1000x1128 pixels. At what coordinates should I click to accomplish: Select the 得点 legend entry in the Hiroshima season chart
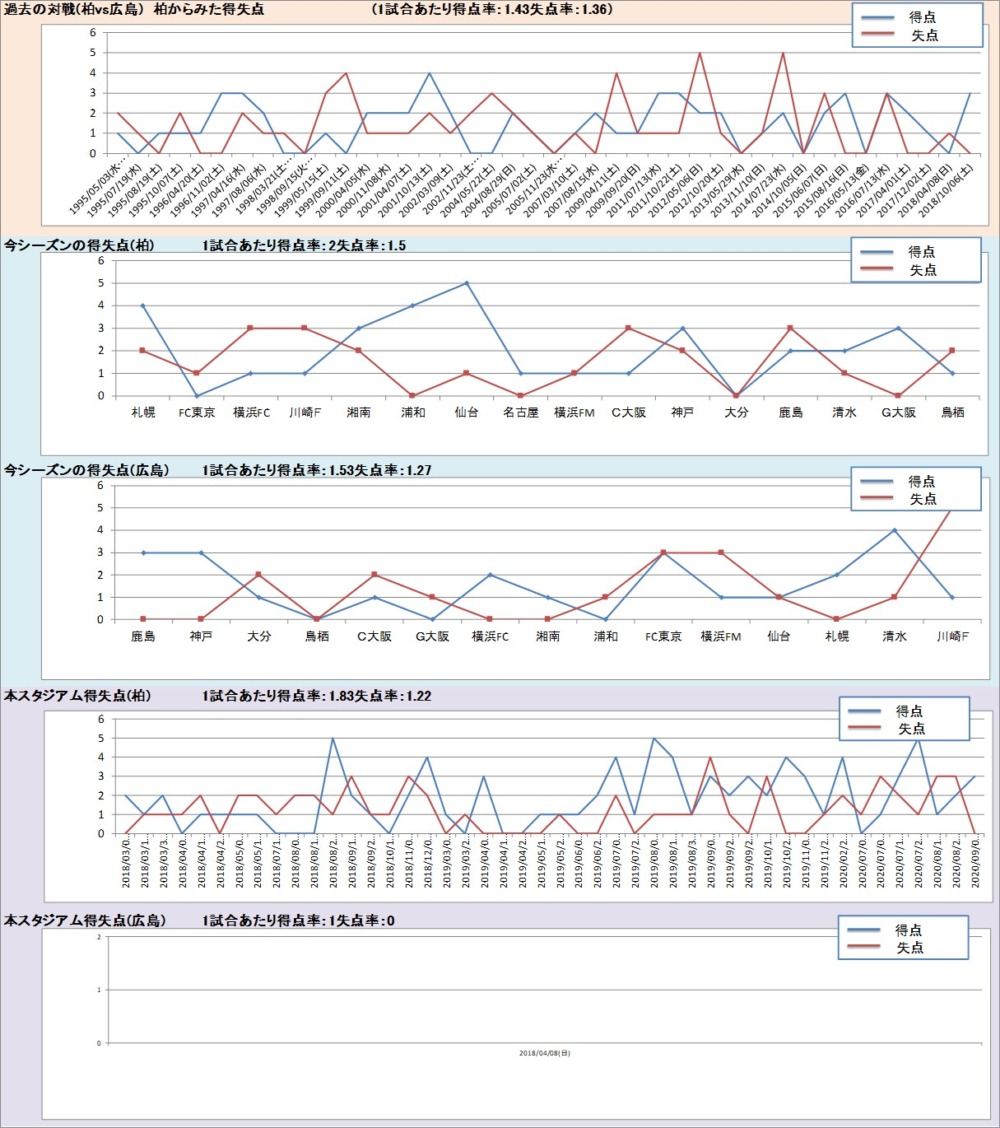pyautogui.click(x=922, y=480)
